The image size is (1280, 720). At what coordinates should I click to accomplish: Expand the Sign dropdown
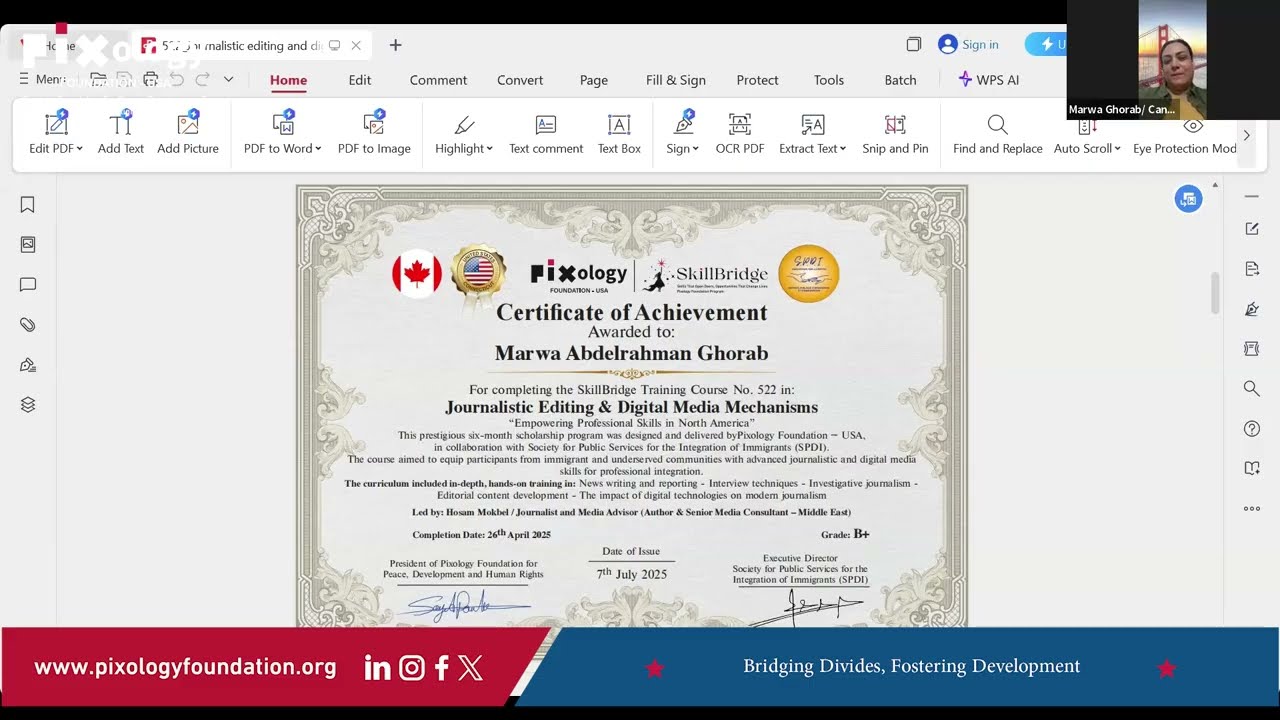pyautogui.click(x=695, y=149)
